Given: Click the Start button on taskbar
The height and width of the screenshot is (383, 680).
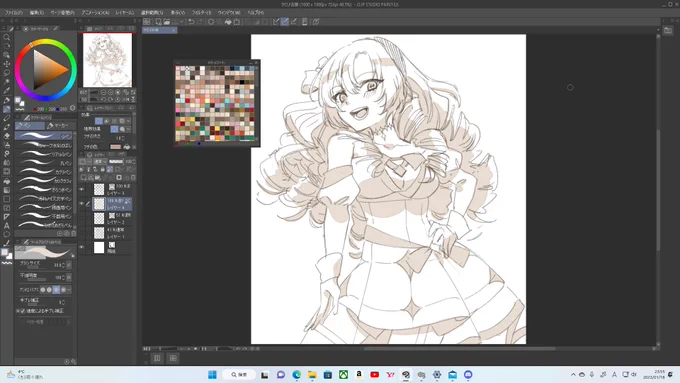Looking at the screenshot, I should [x=212, y=374].
